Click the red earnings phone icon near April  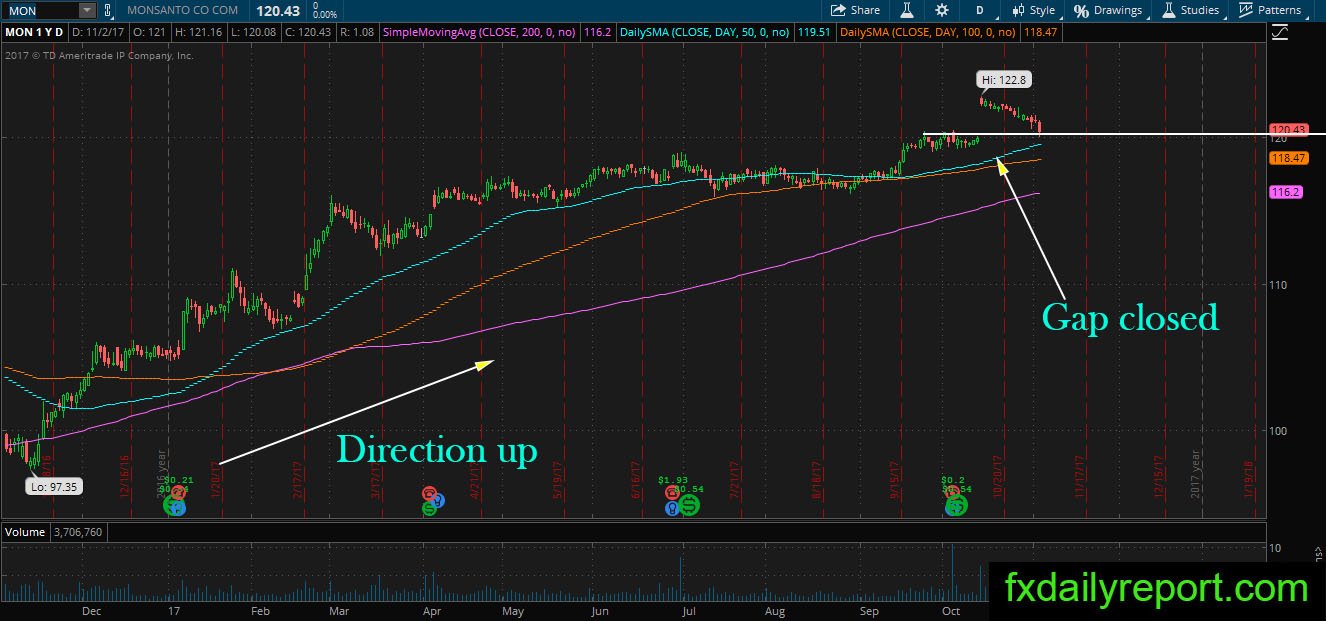429,494
